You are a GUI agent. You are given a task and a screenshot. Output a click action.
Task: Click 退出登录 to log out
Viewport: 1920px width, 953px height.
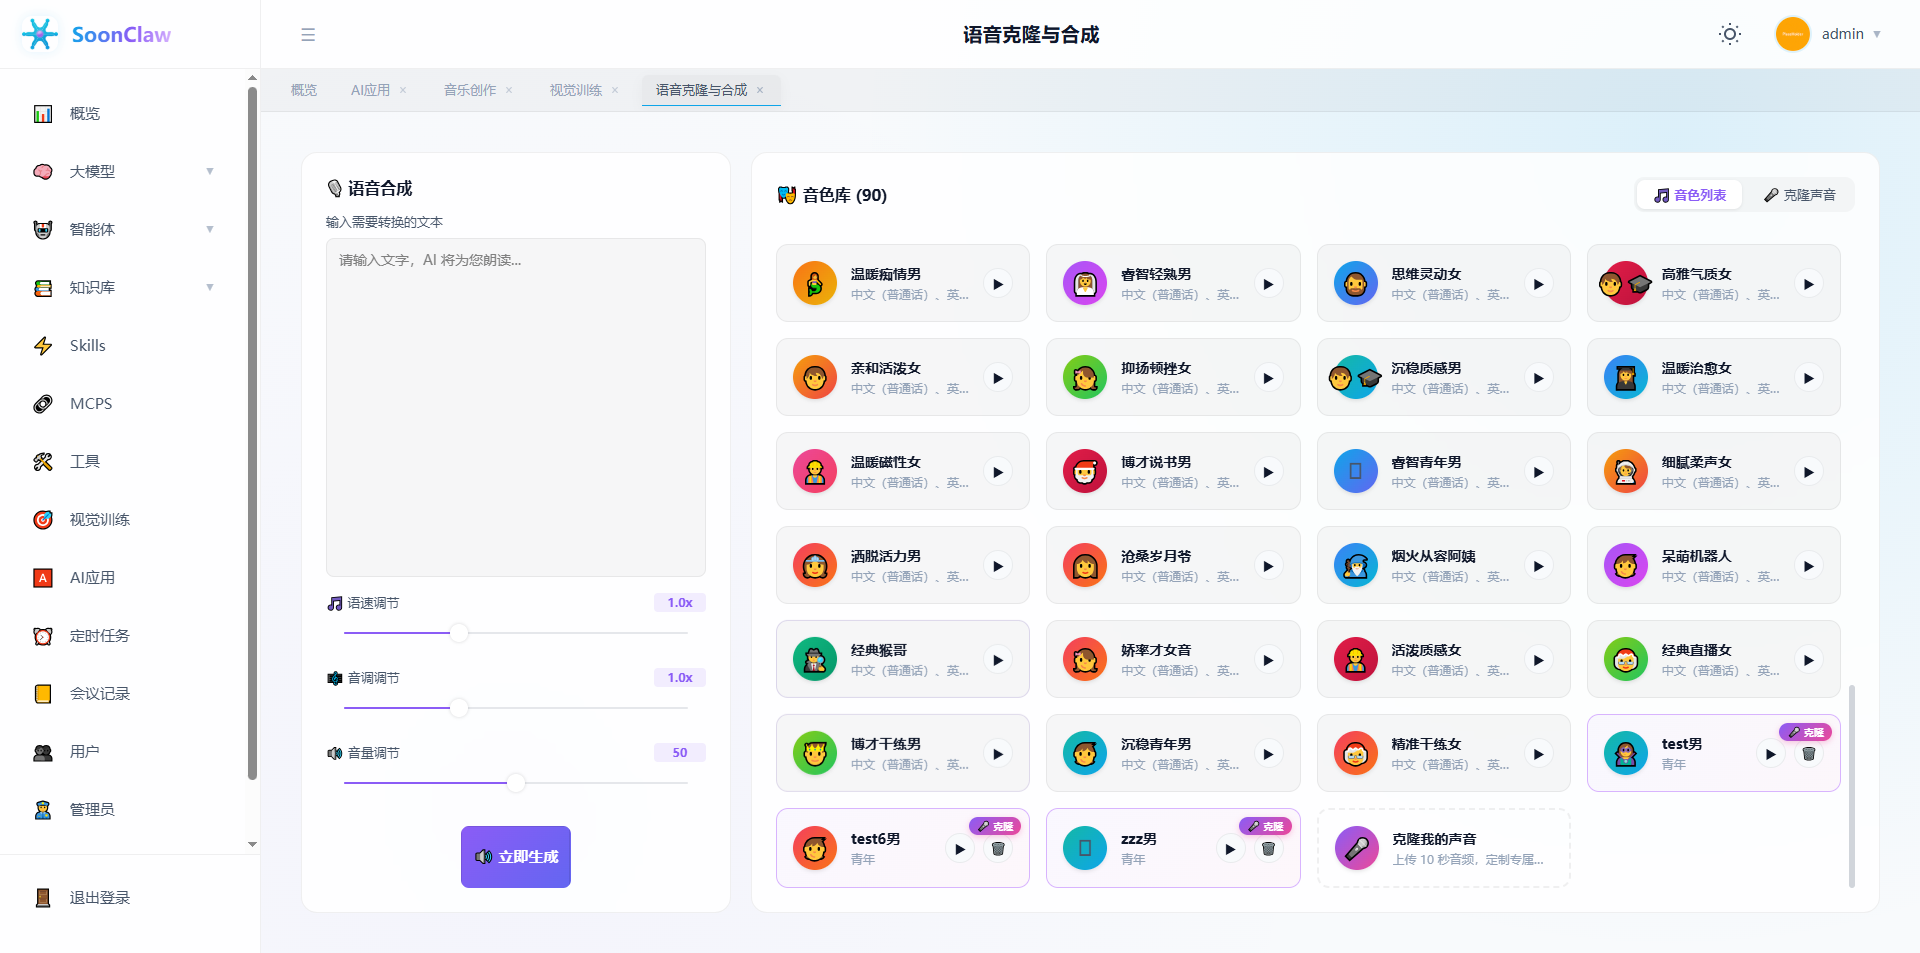(x=100, y=898)
